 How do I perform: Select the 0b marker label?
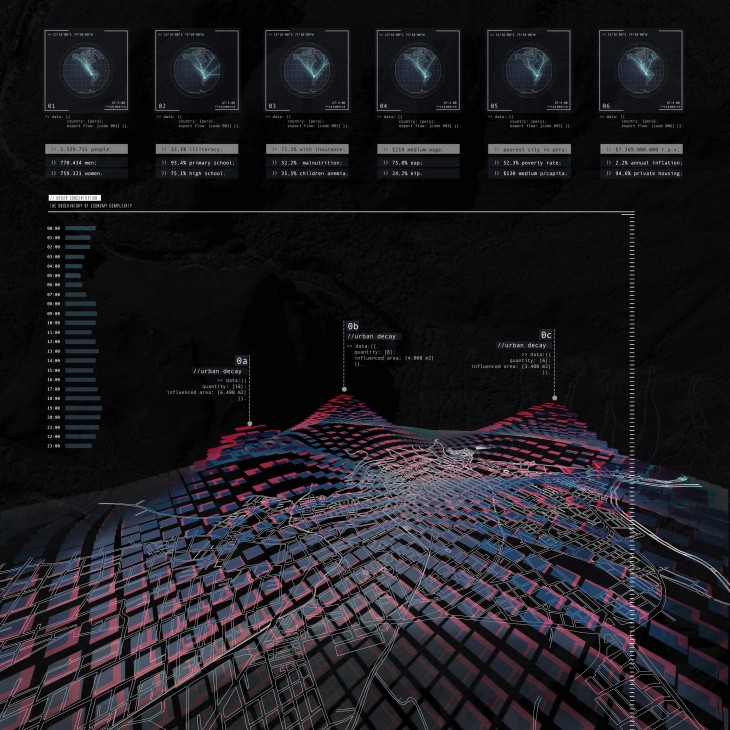353,327
